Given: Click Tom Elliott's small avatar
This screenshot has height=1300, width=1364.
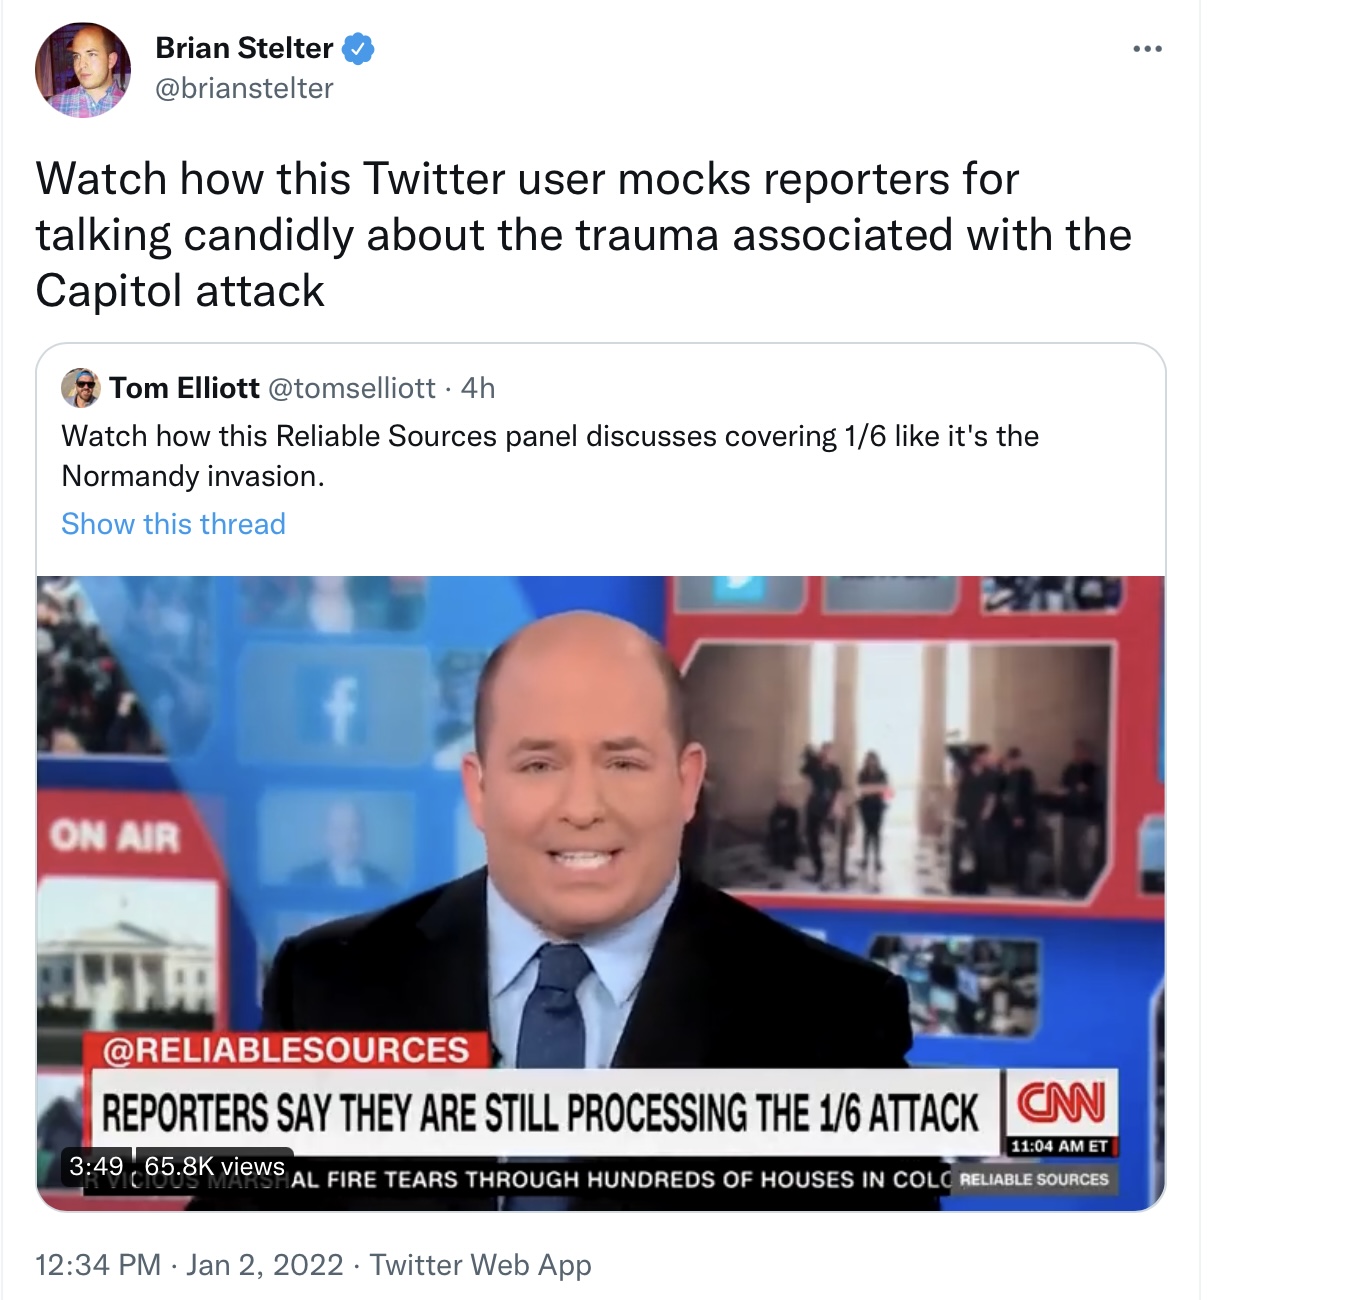Looking at the screenshot, I should tap(81, 388).
